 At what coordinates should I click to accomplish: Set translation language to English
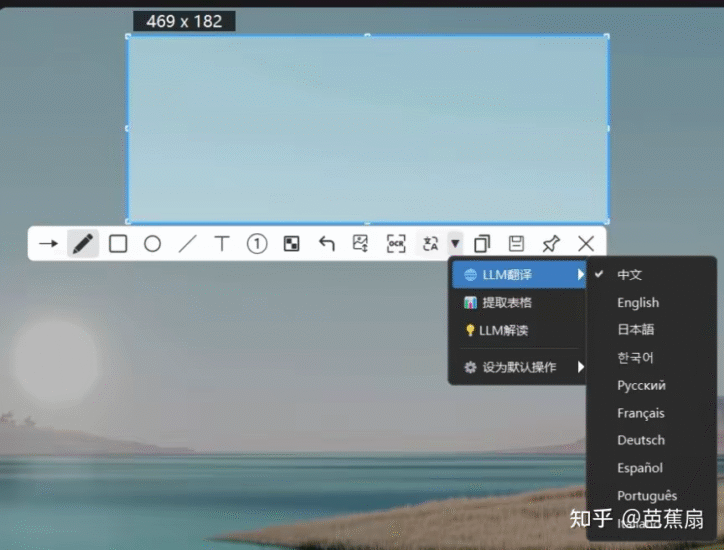click(638, 303)
